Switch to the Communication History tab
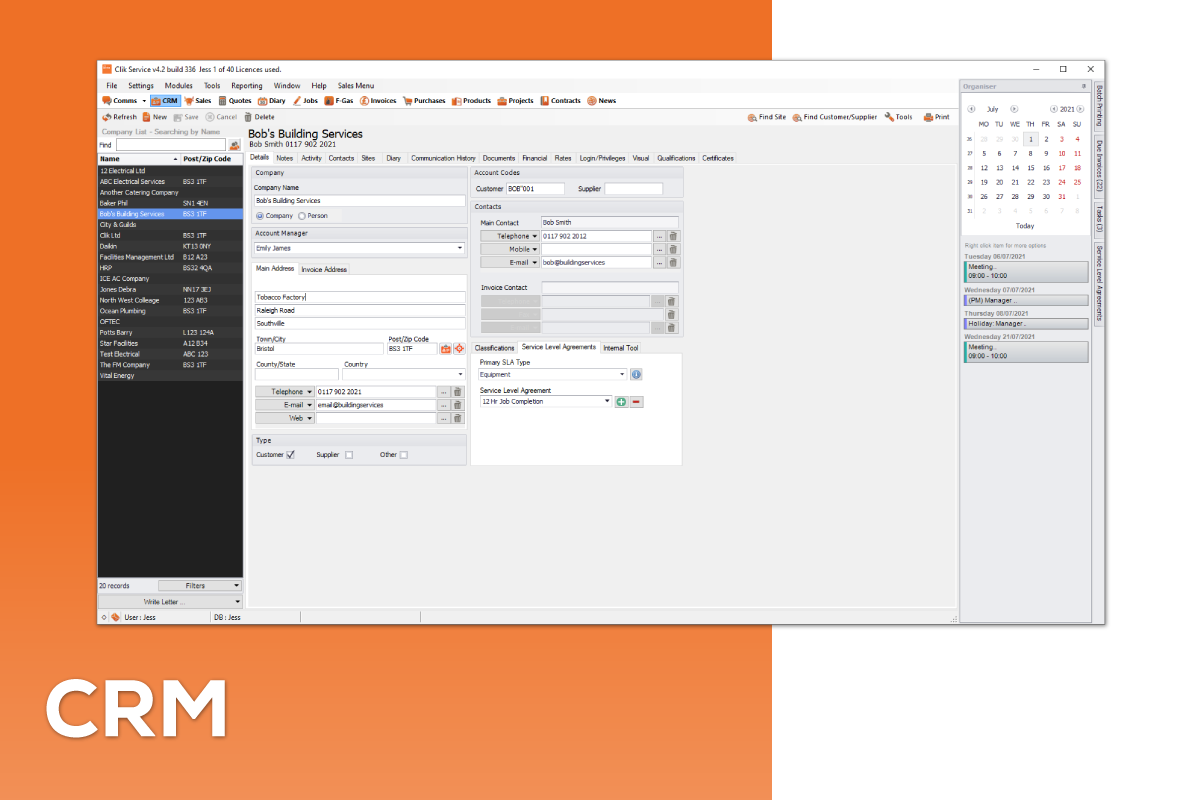The image size is (1200, 800). click(x=443, y=158)
